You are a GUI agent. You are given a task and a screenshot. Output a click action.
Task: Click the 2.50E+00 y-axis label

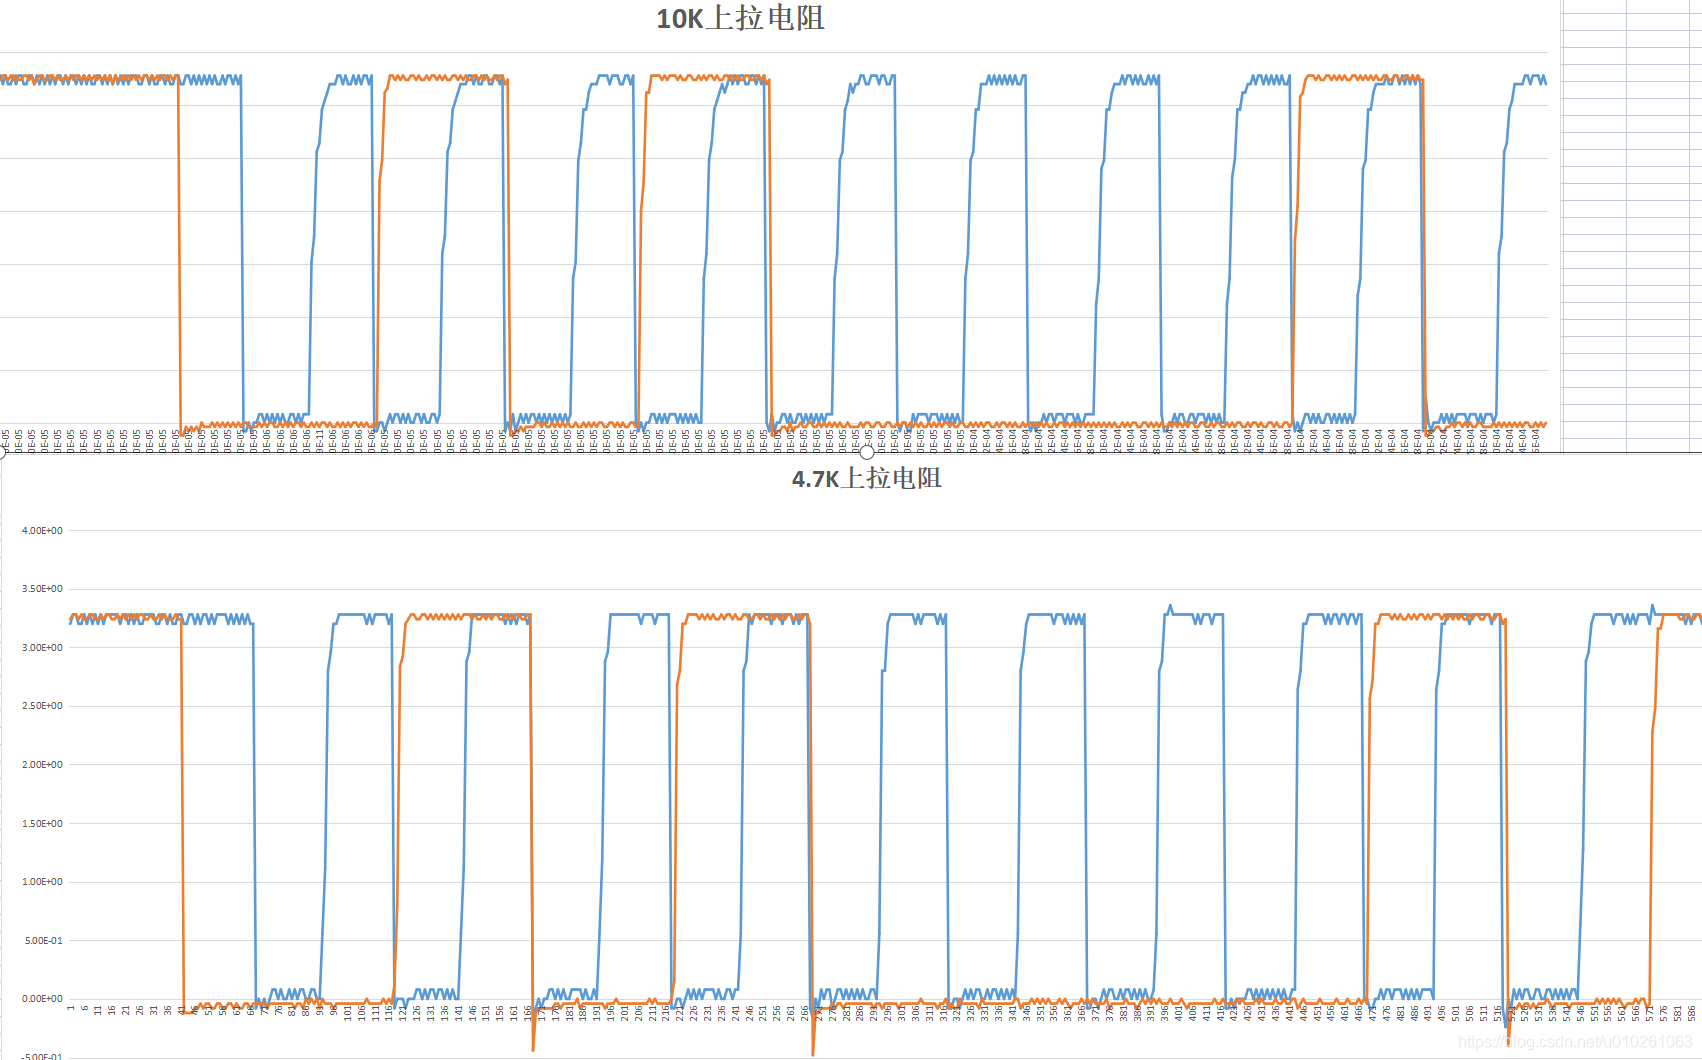pyautogui.click(x=42, y=706)
